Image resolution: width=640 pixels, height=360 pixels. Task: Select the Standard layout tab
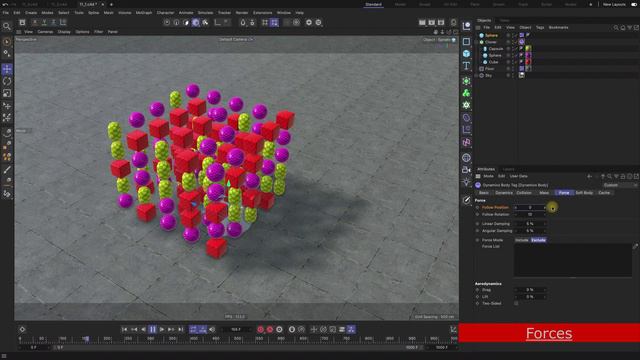click(x=373, y=4)
